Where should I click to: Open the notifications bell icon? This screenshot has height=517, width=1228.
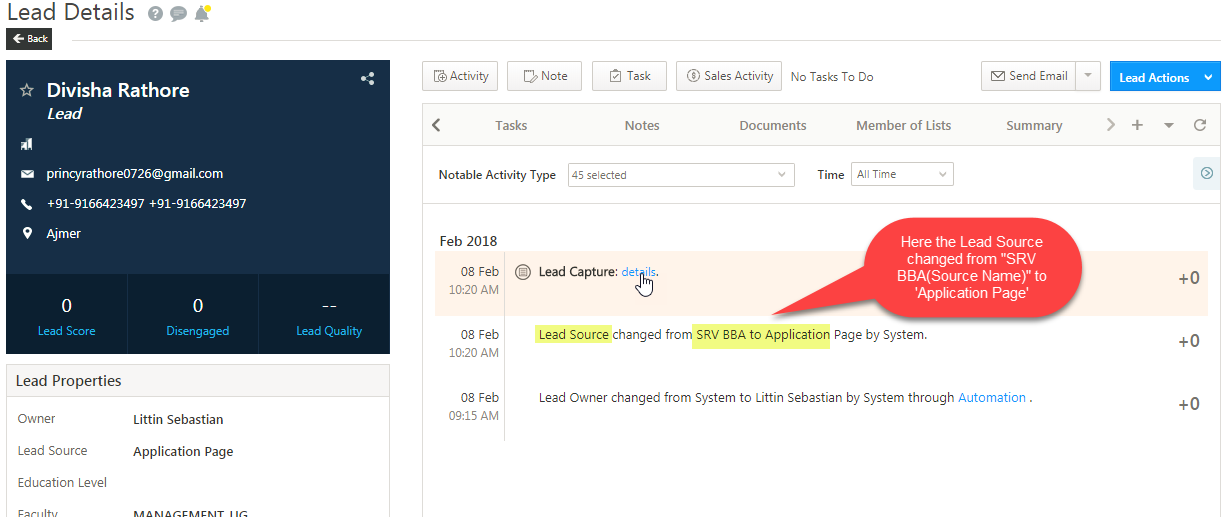pyautogui.click(x=202, y=14)
